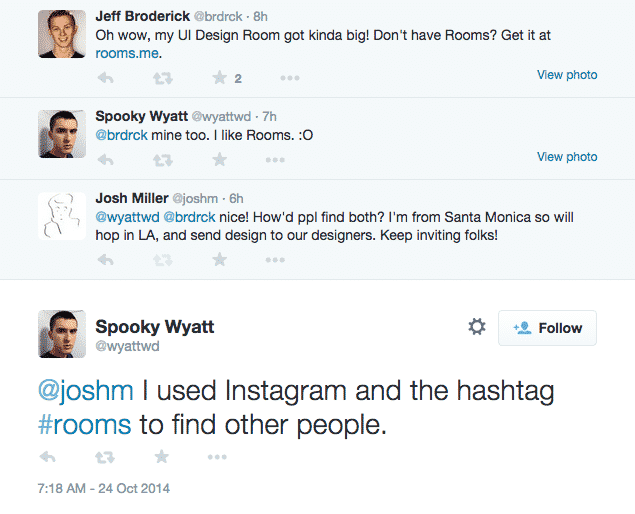Open more options on Jeff Broderick's tweet
Image resolution: width=635 pixels, height=514 pixels.
pos(289,77)
